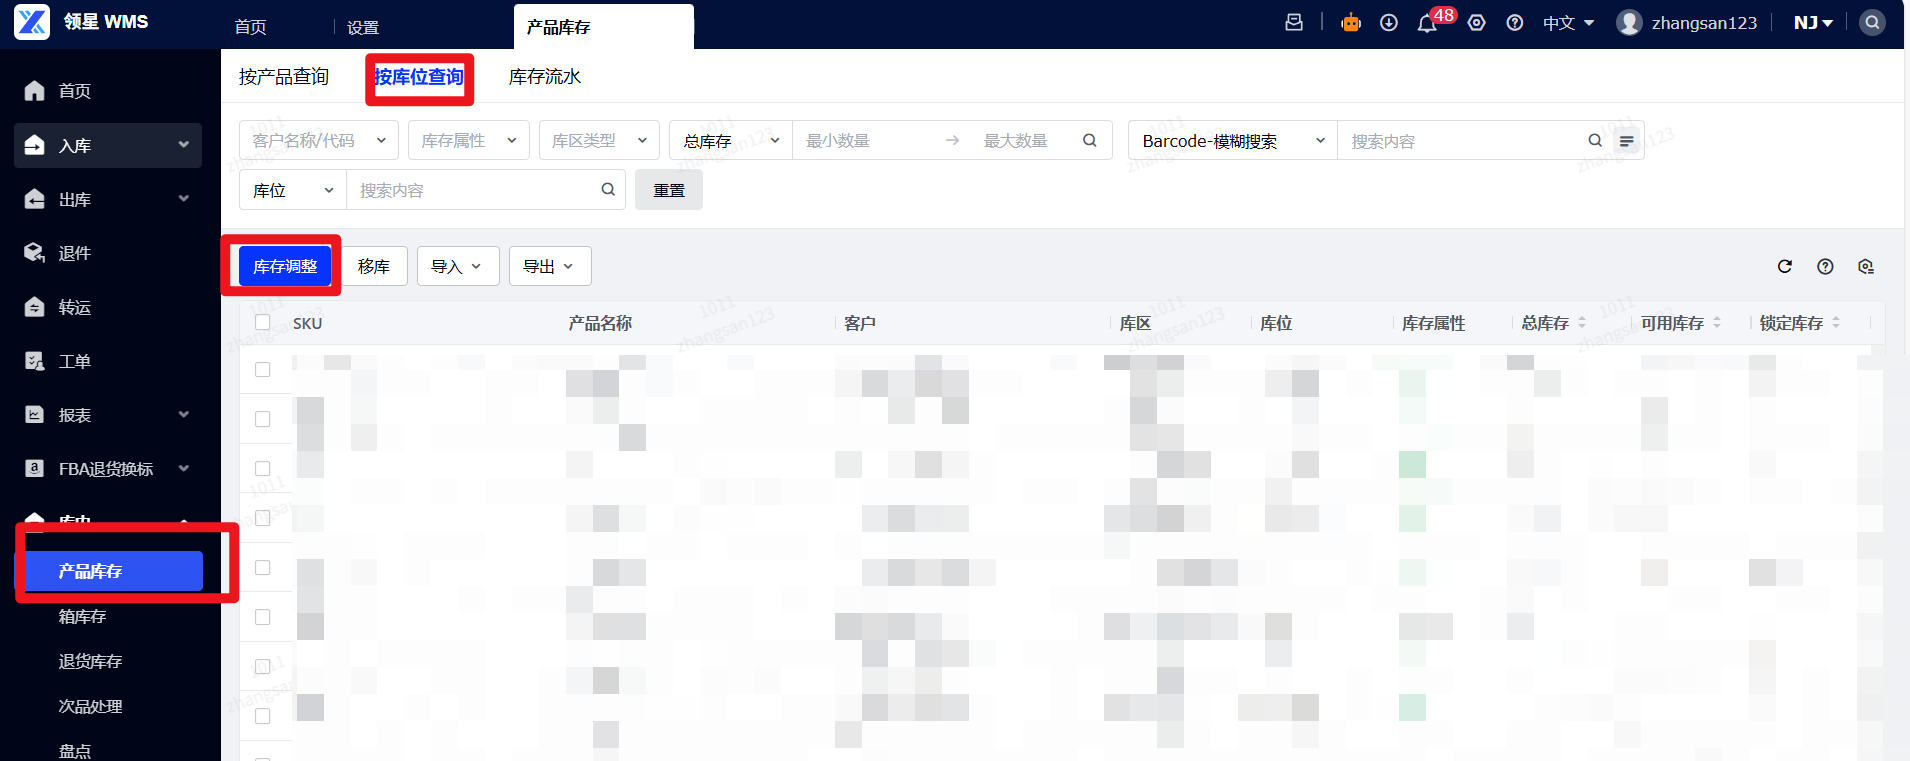Image resolution: width=1910 pixels, height=761 pixels.
Task: Open the table help question icon
Action: pyautogui.click(x=1825, y=266)
